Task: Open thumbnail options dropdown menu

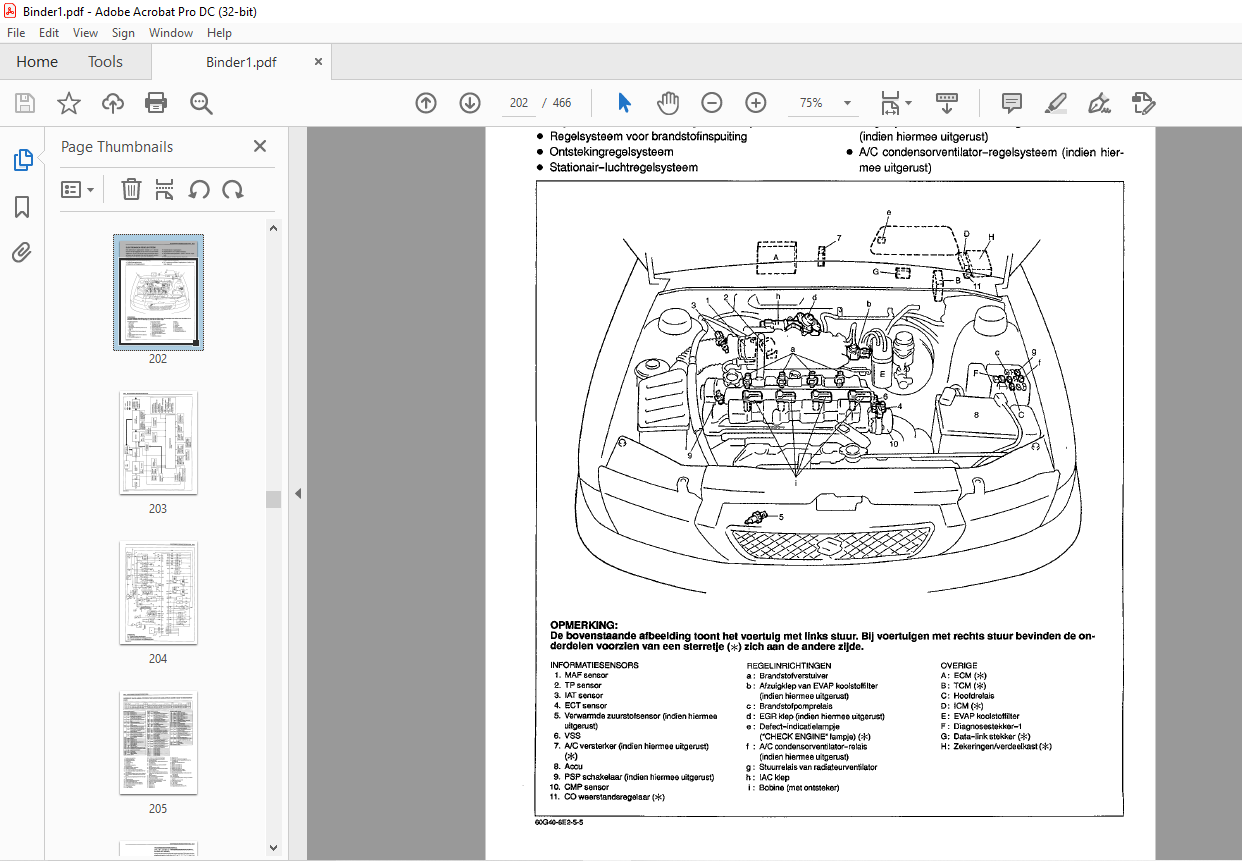Action: [x=78, y=189]
